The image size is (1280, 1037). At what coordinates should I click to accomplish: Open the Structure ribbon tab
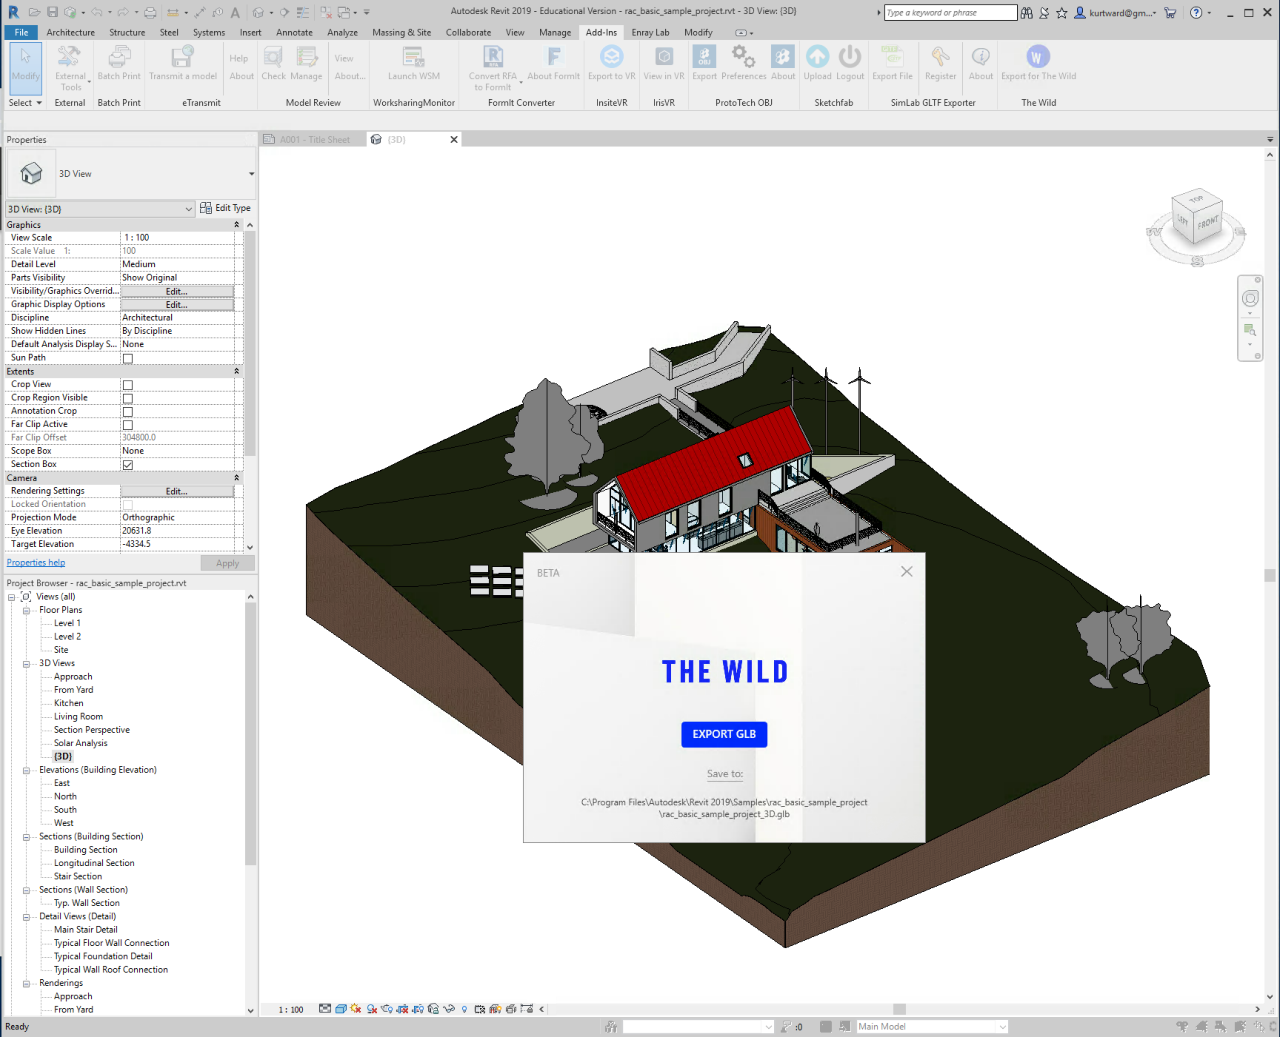coord(127,32)
